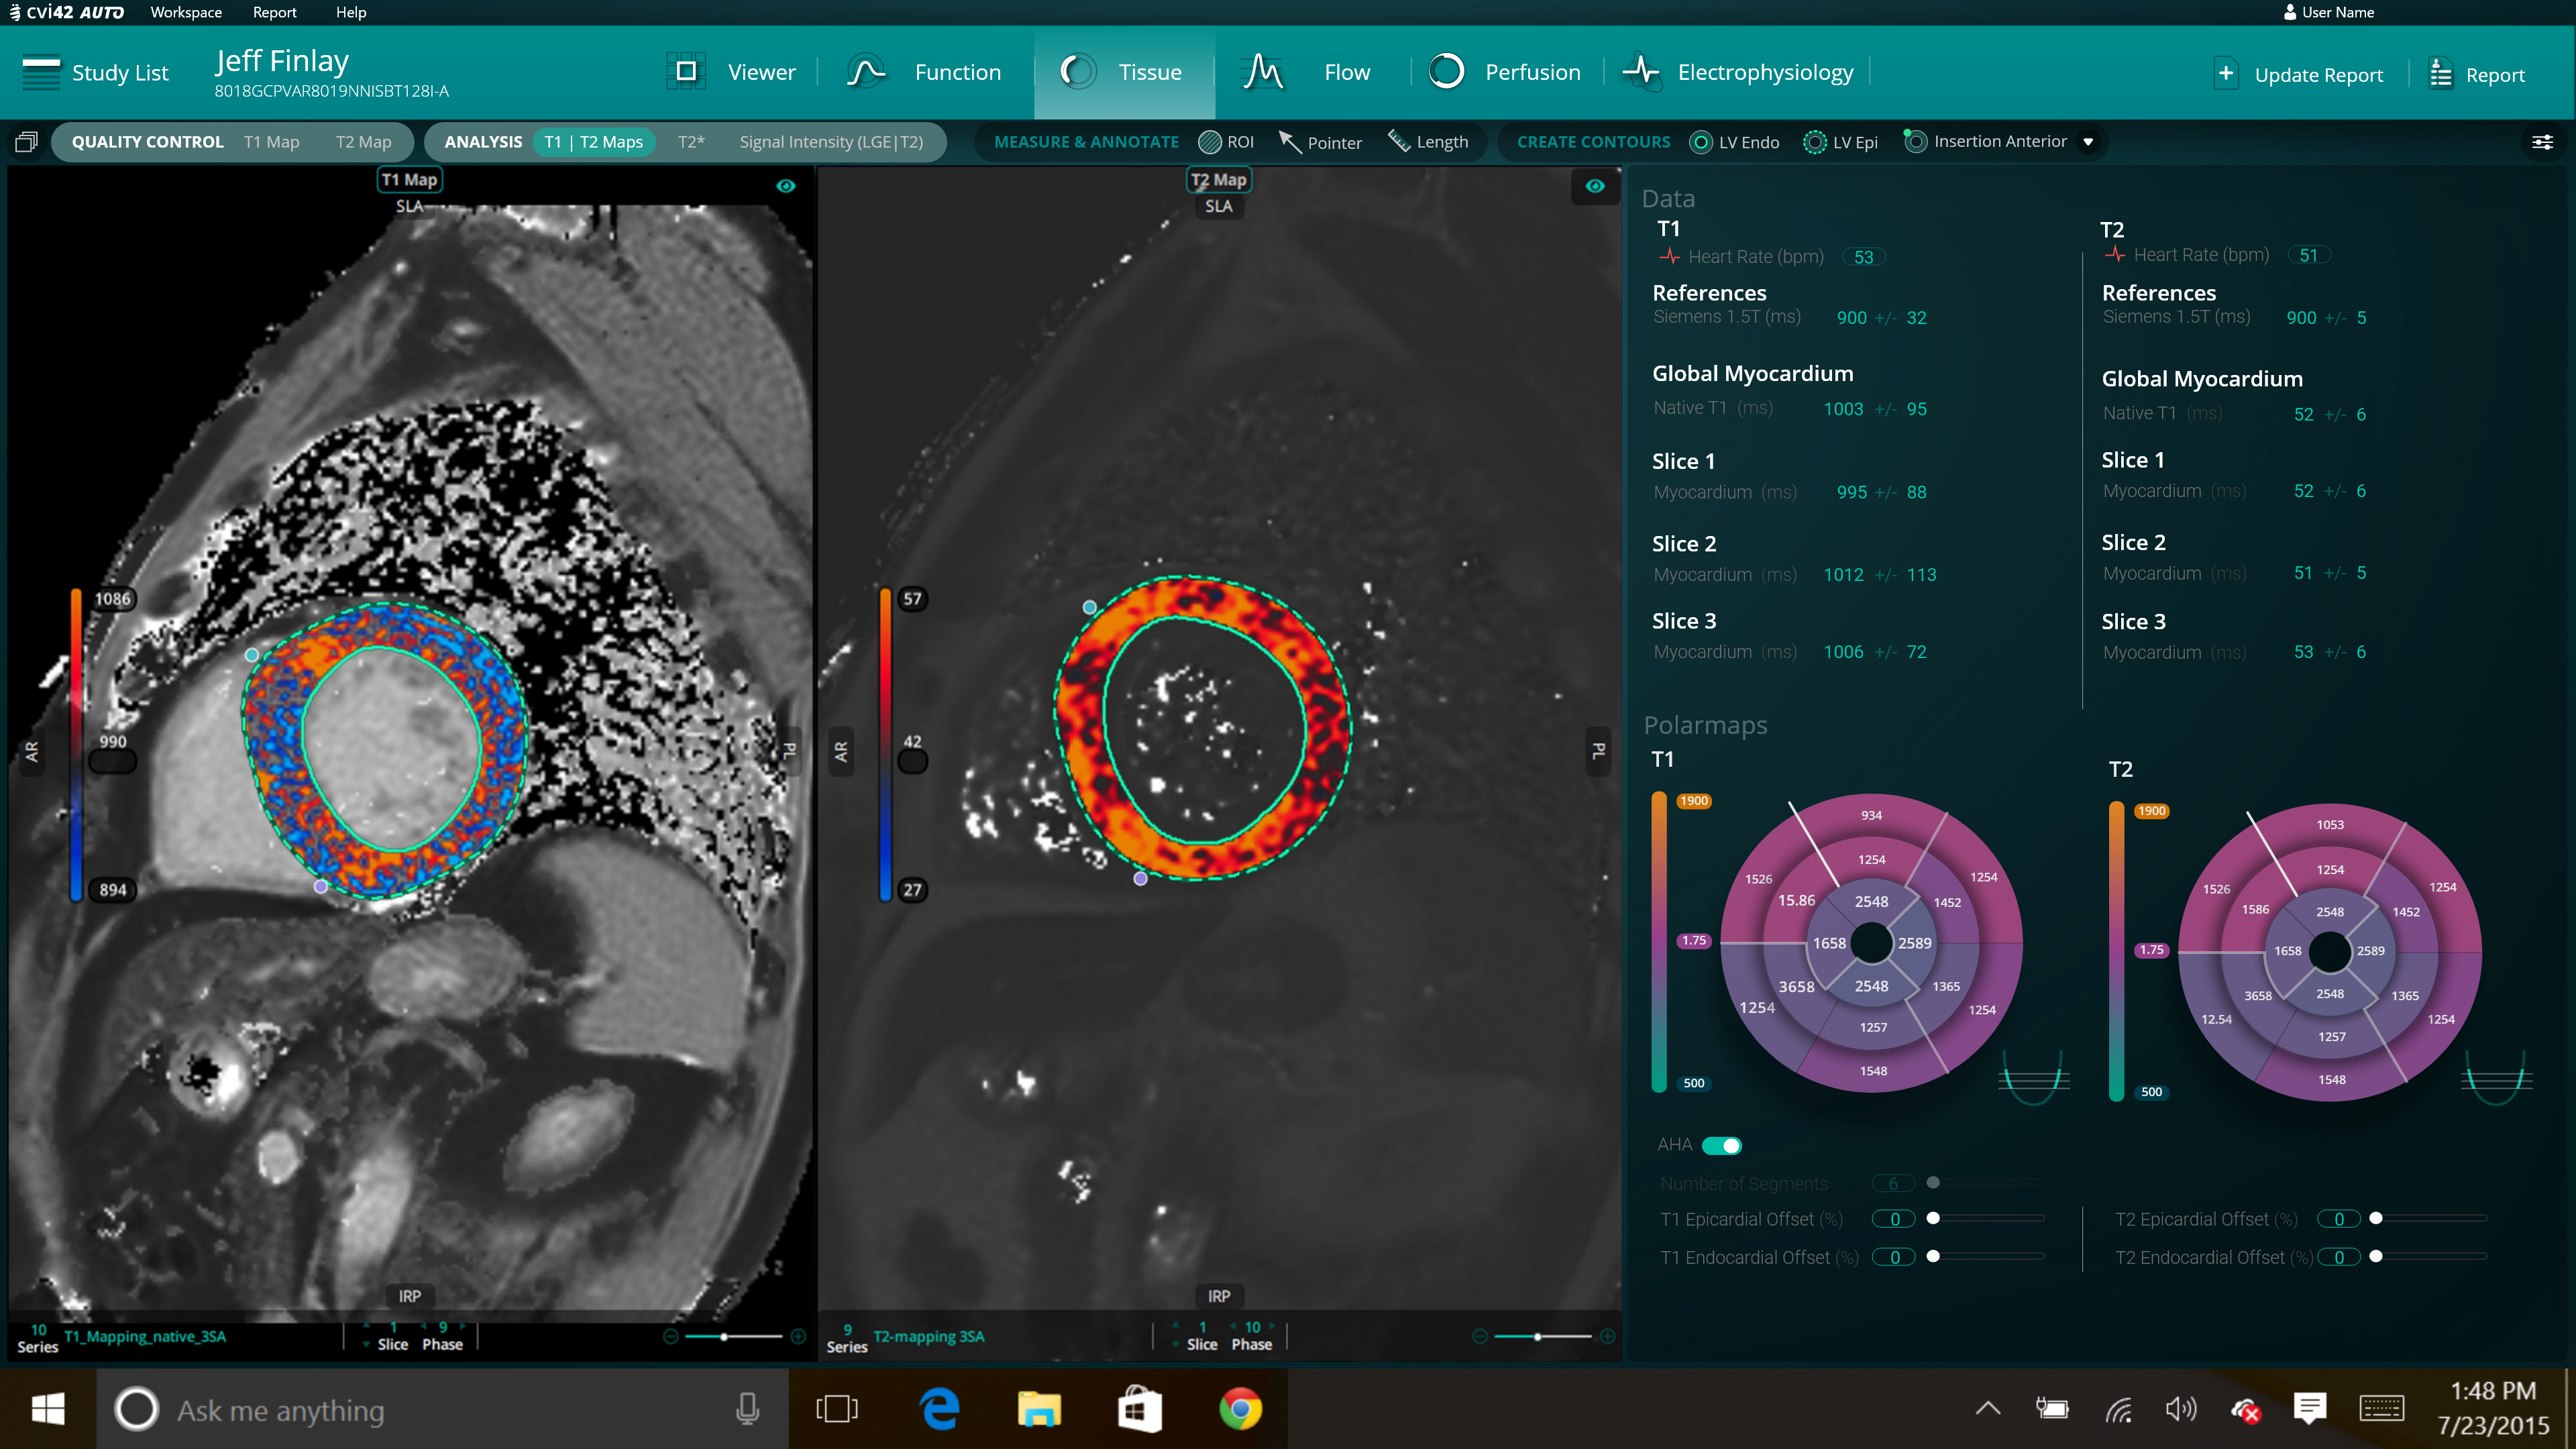Viewport: 2576px width, 1449px height.
Task: Hide T1 Map overlay with eye icon
Action: pos(786,186)
